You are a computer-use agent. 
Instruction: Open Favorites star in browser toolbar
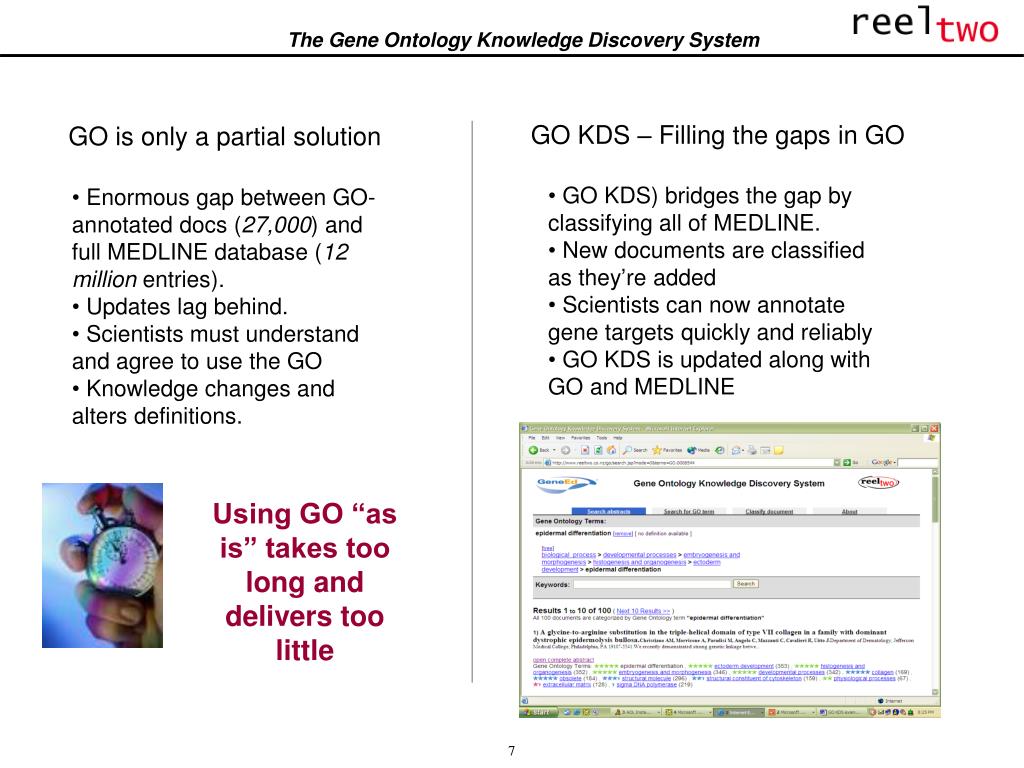pos(667,450)
